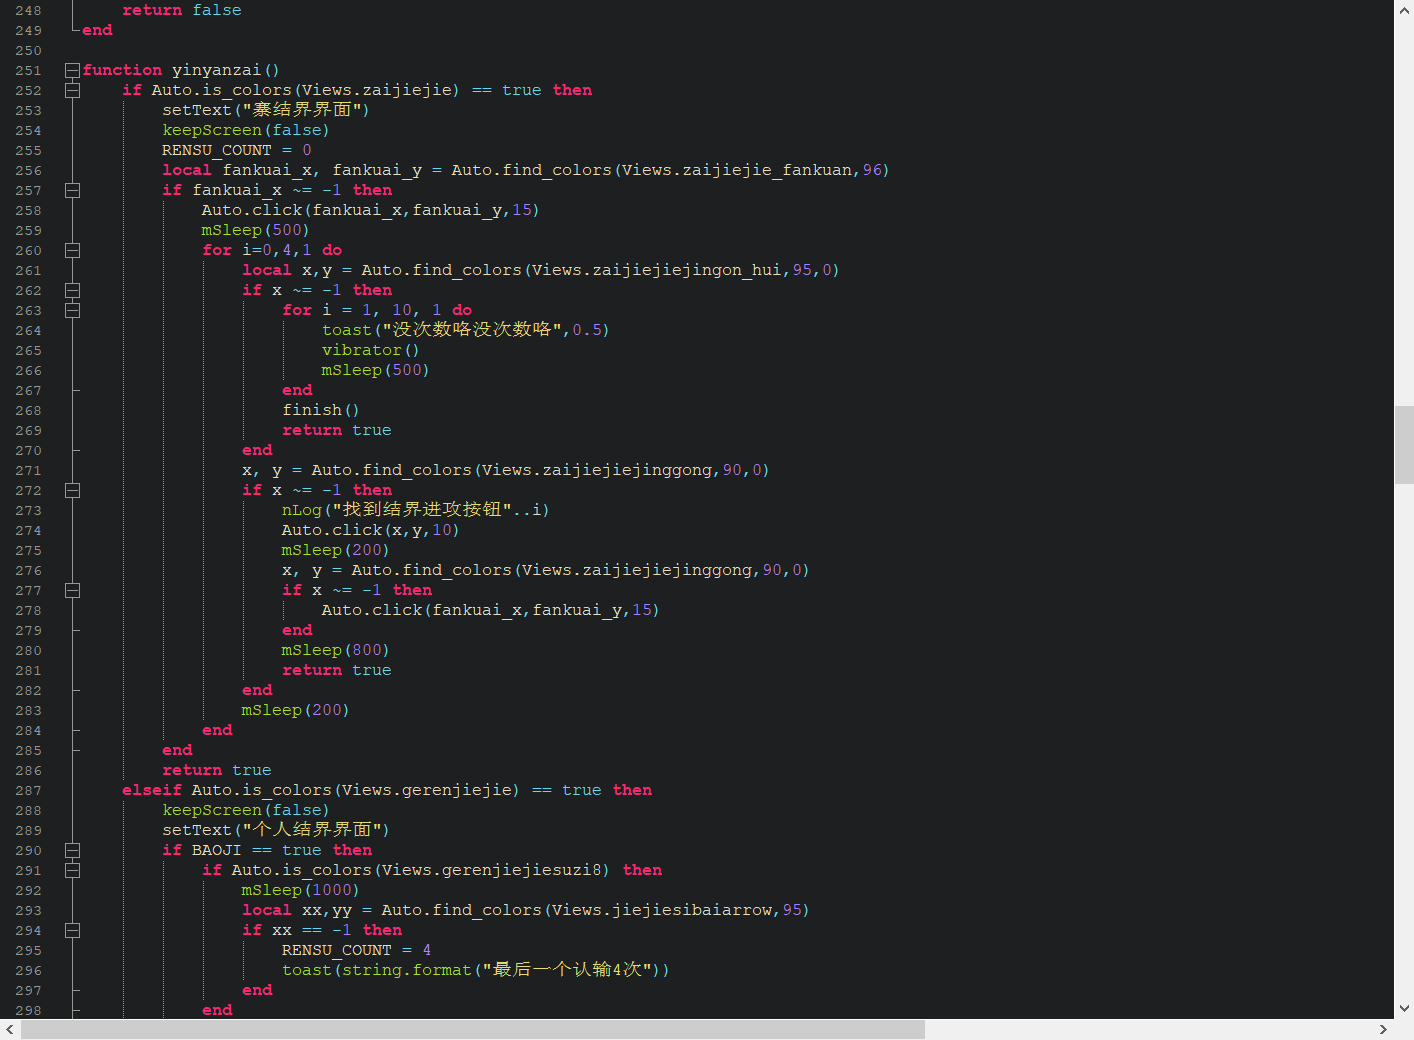
Task: Click vertical scrollbar down arrow
Action: point(1404,1009)
